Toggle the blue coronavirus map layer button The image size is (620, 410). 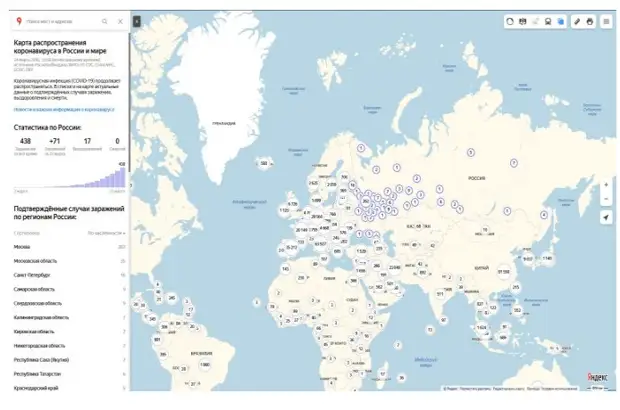pos(561,20)
